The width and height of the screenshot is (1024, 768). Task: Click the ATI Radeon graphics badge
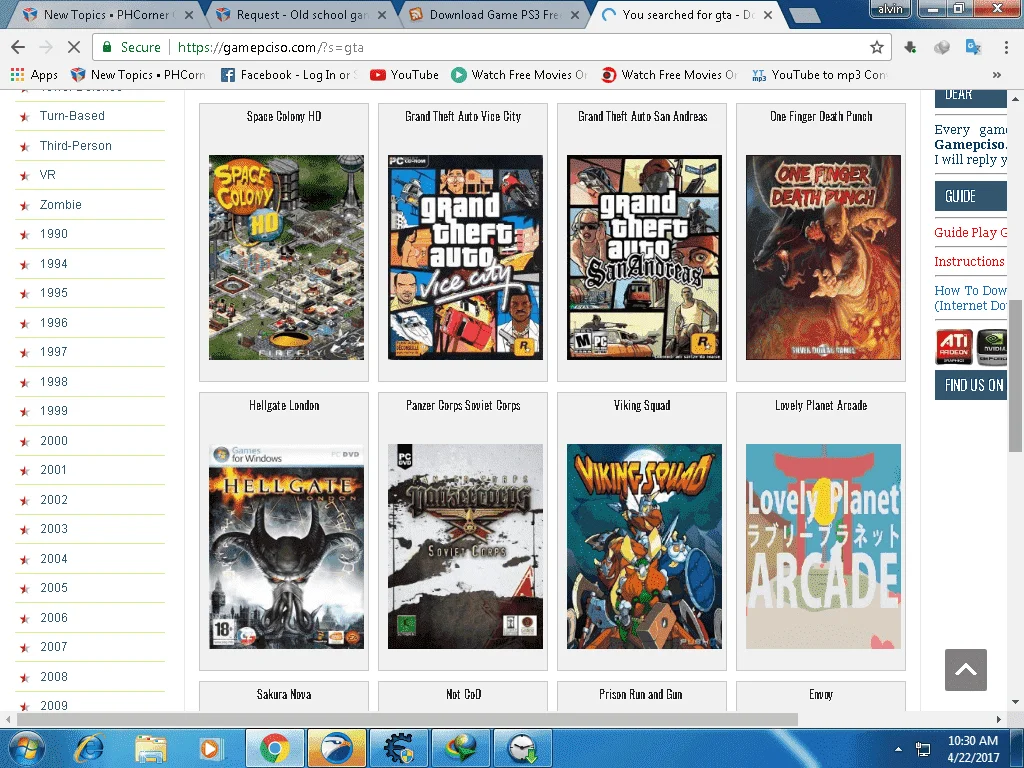(x=954, y=346)
